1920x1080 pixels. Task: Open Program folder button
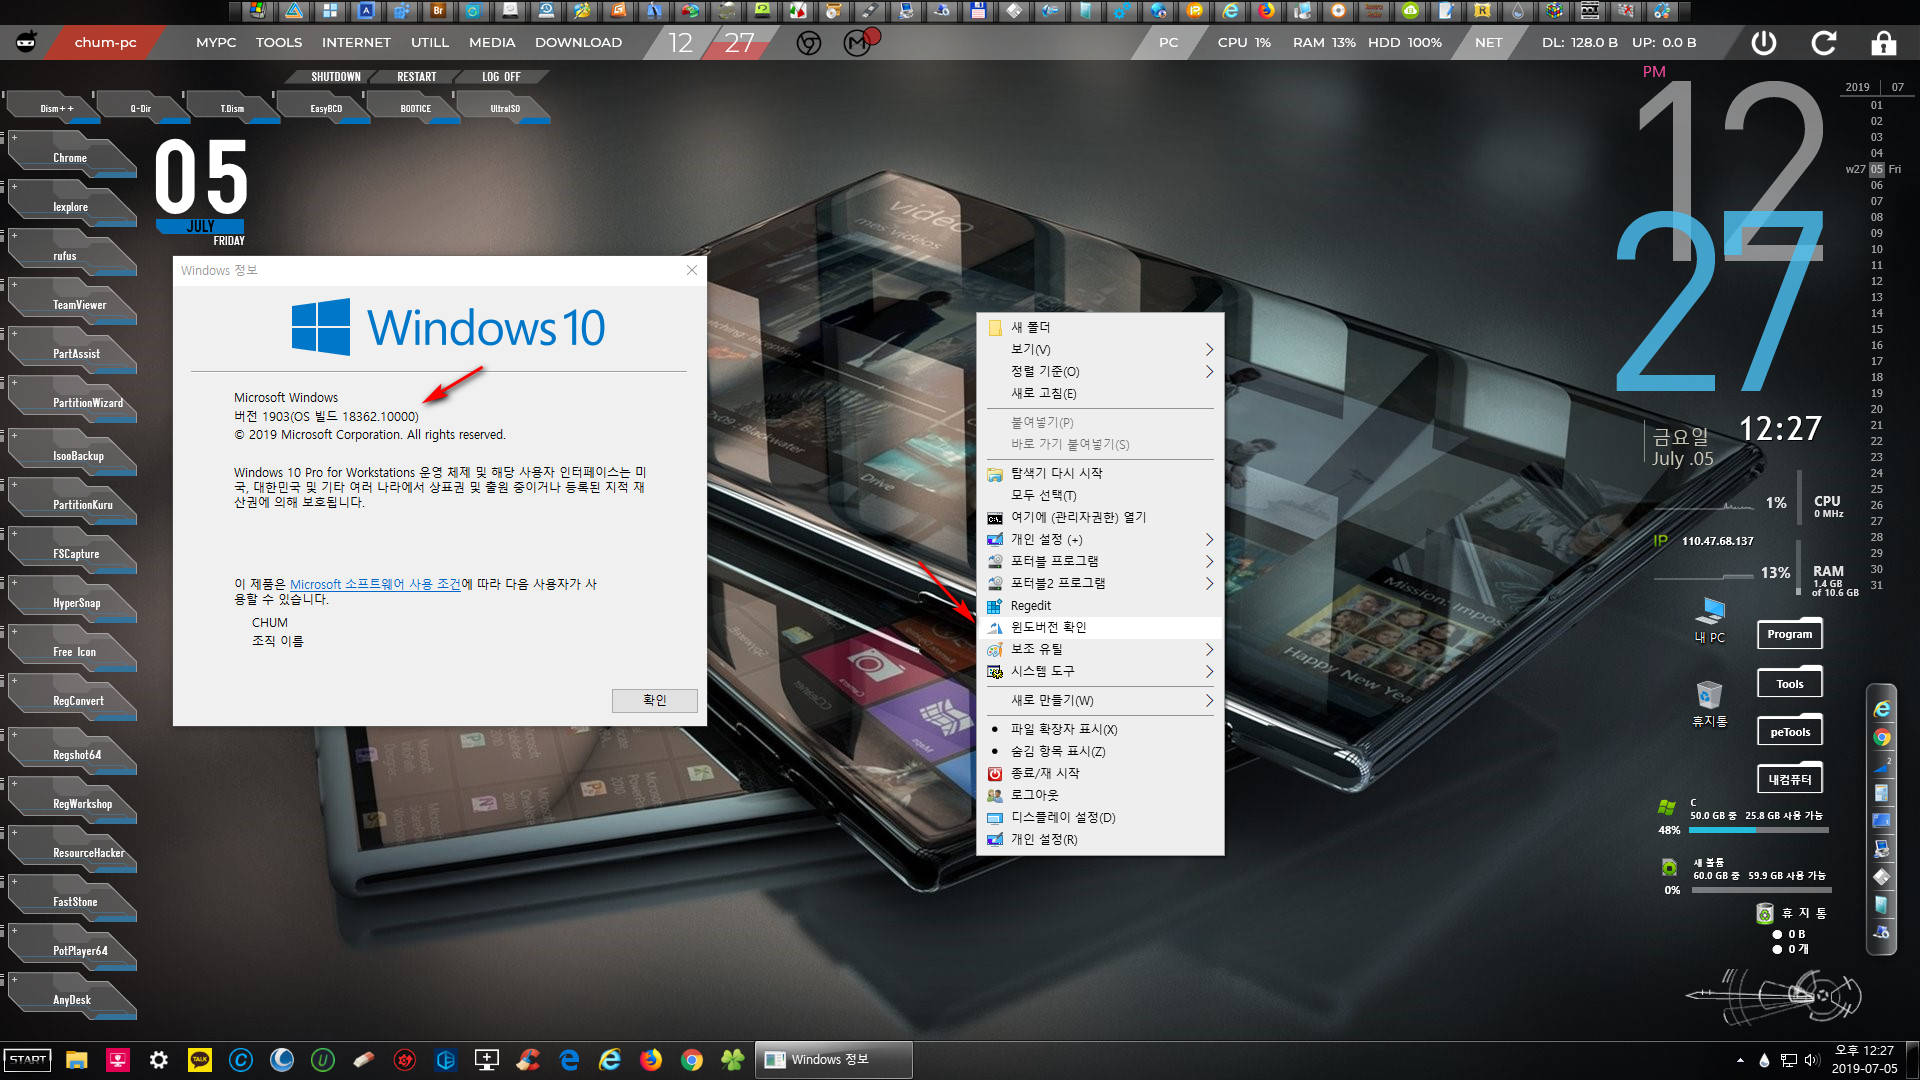click(x=1790, y=634)
